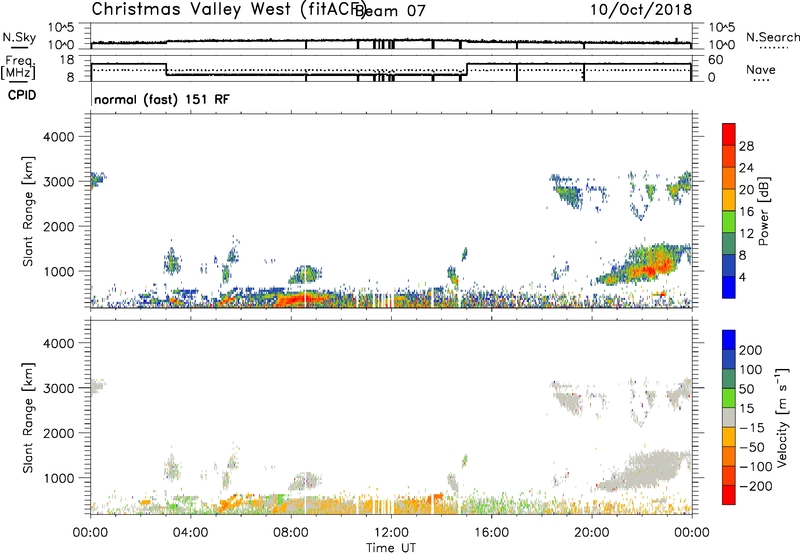Image resolution: width=800 pixels, height=554 pixels.
Task: Click the 'normal (fast) 151 RF' text
Action: (x=162, y=99)
